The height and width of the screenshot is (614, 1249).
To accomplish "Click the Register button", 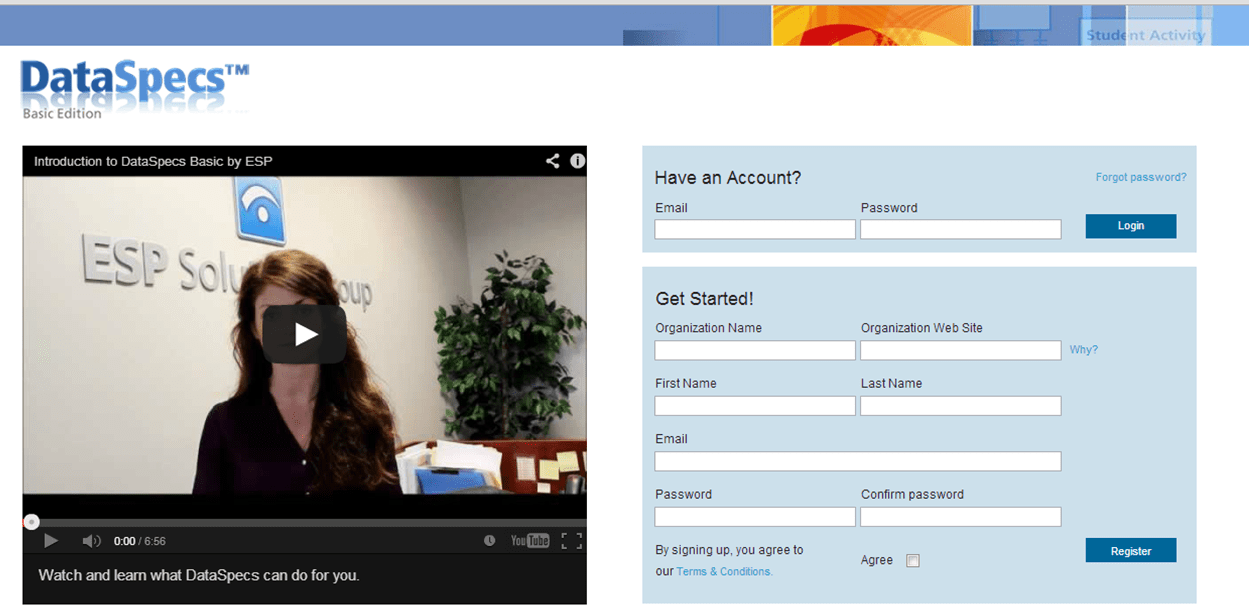I will click(1131, 551).
